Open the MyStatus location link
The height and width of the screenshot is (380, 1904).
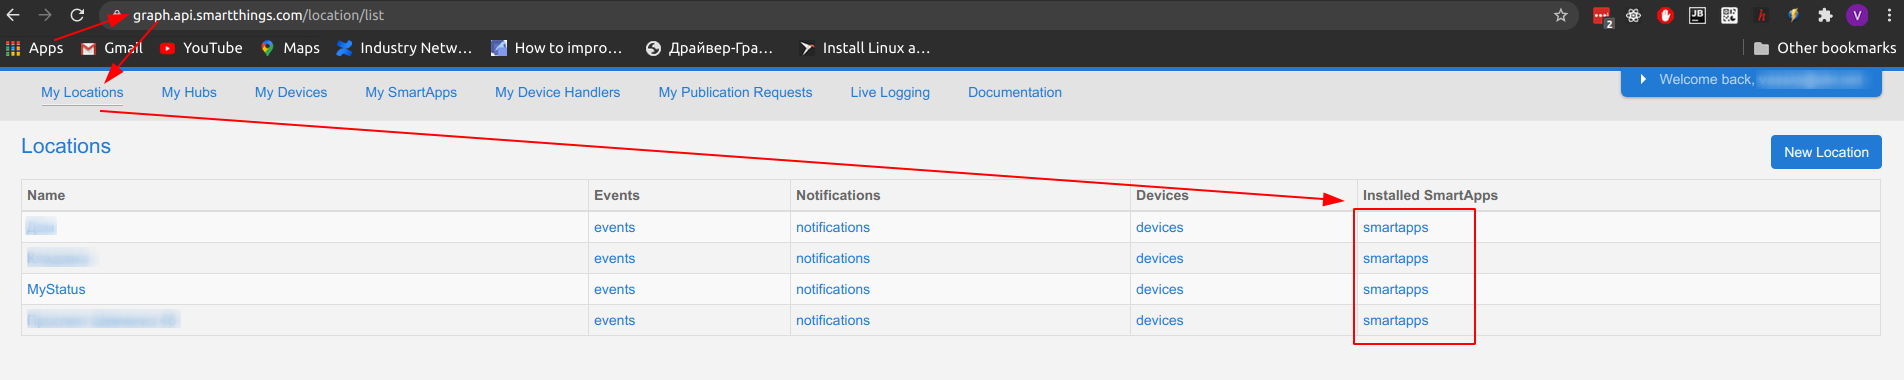(56, 289)
